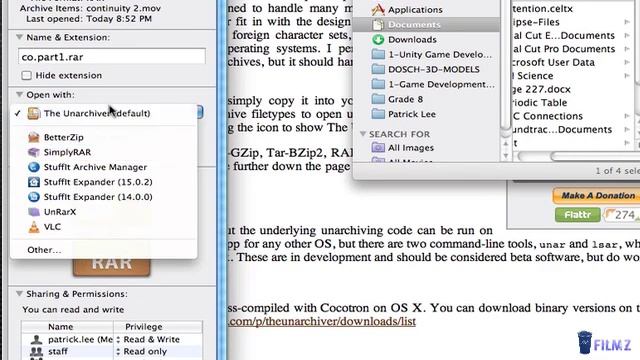Choose SimplyRAR from the Open with list
Image resolution: width=640 pixels, height=360 pixels.
(x=104, y=152)
